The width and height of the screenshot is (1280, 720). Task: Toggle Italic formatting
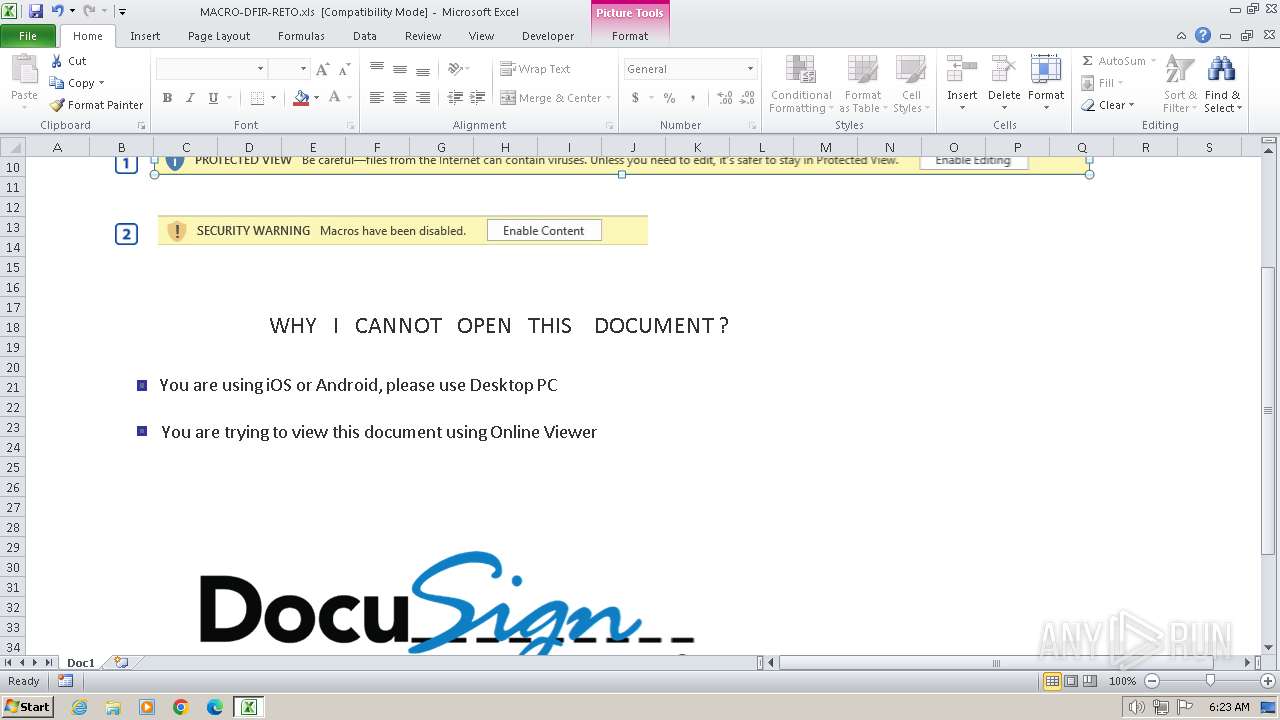[190, 98]
